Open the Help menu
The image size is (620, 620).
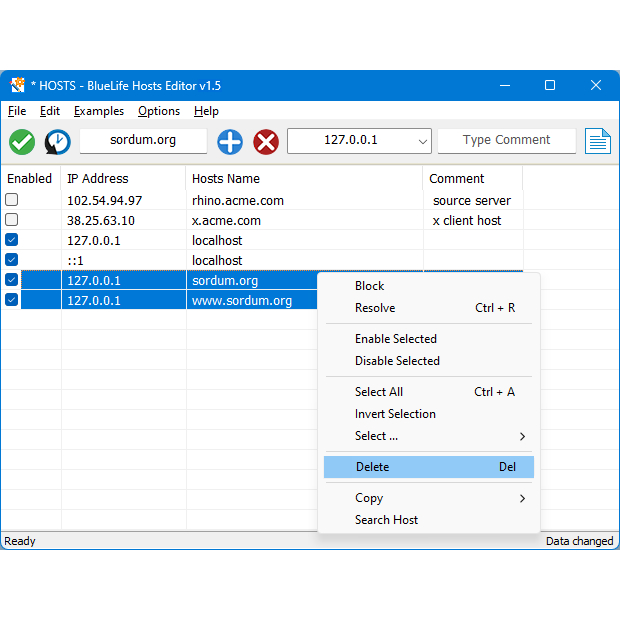point(206,111)
